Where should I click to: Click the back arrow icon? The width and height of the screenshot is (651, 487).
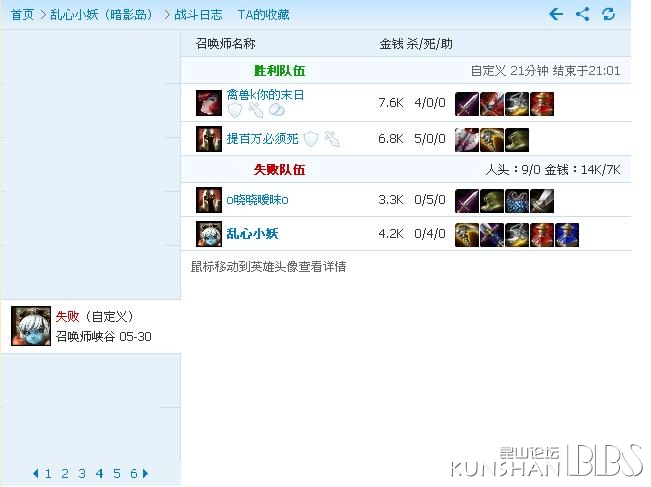(x=556, y=14)
